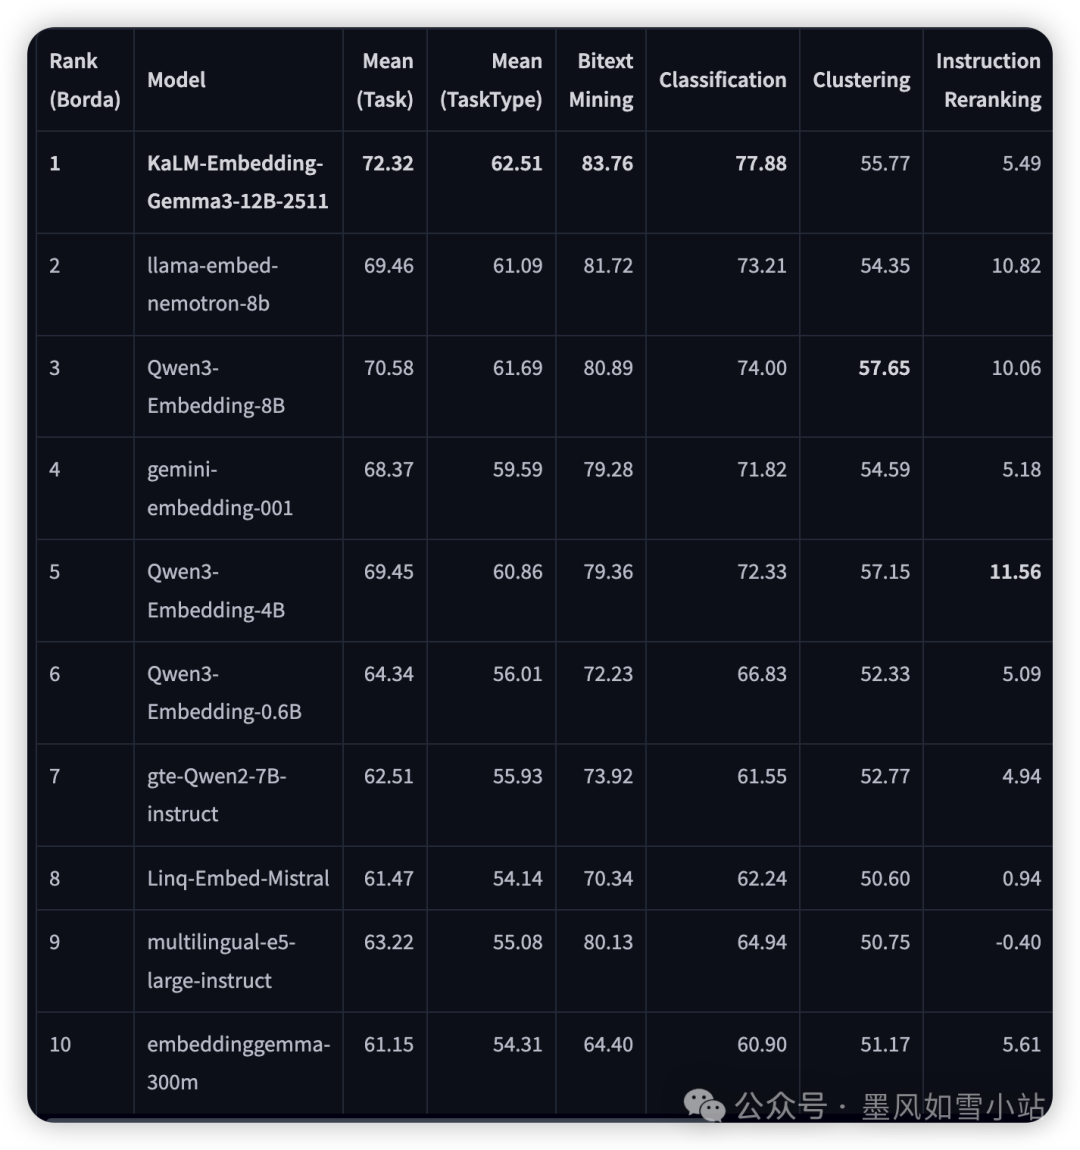
Task: Open the multilingual-e5-large-instruct model link
Action: (221, 961)
